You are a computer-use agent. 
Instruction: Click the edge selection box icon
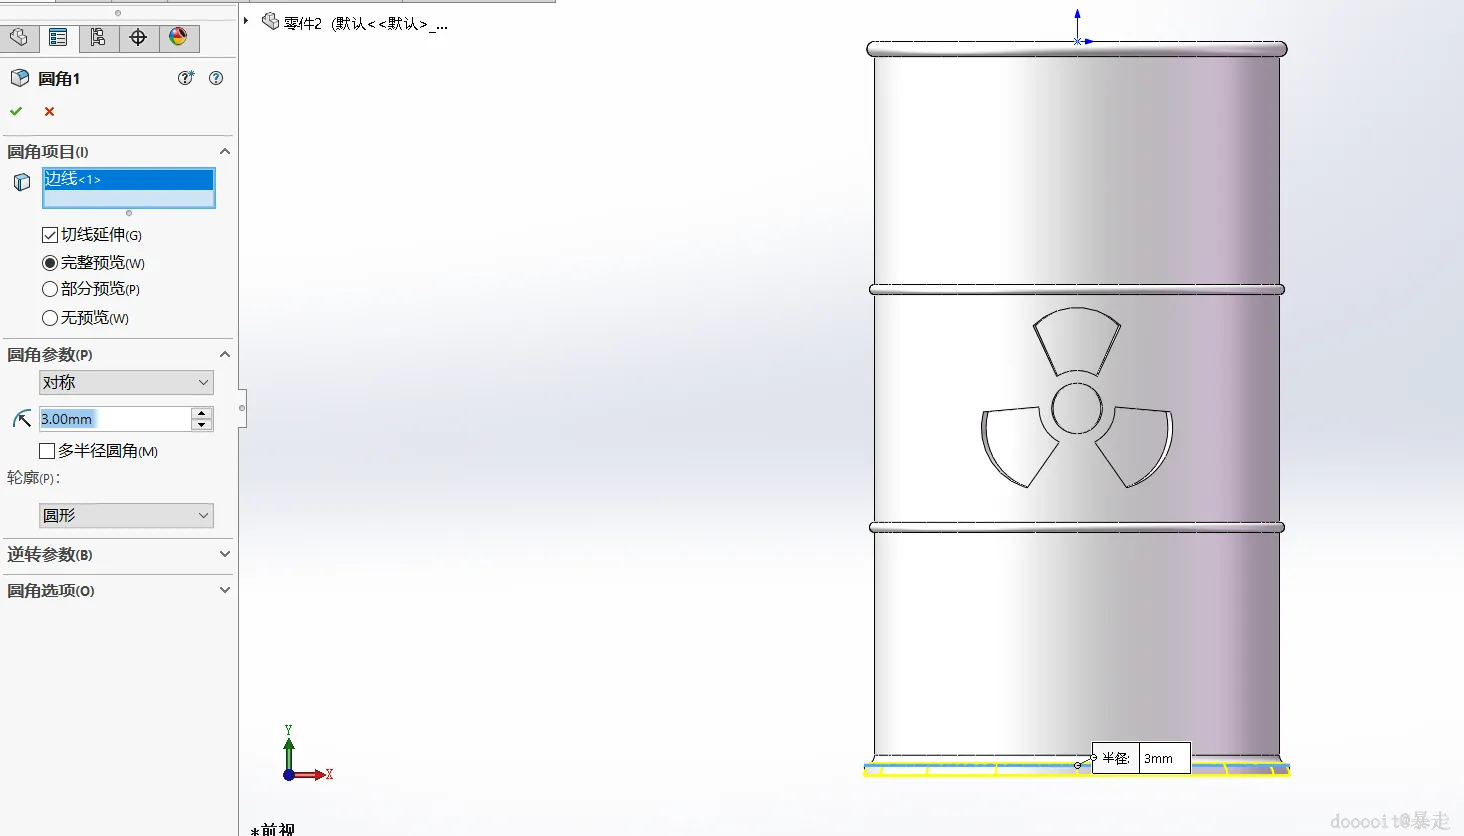click(22, 182)
